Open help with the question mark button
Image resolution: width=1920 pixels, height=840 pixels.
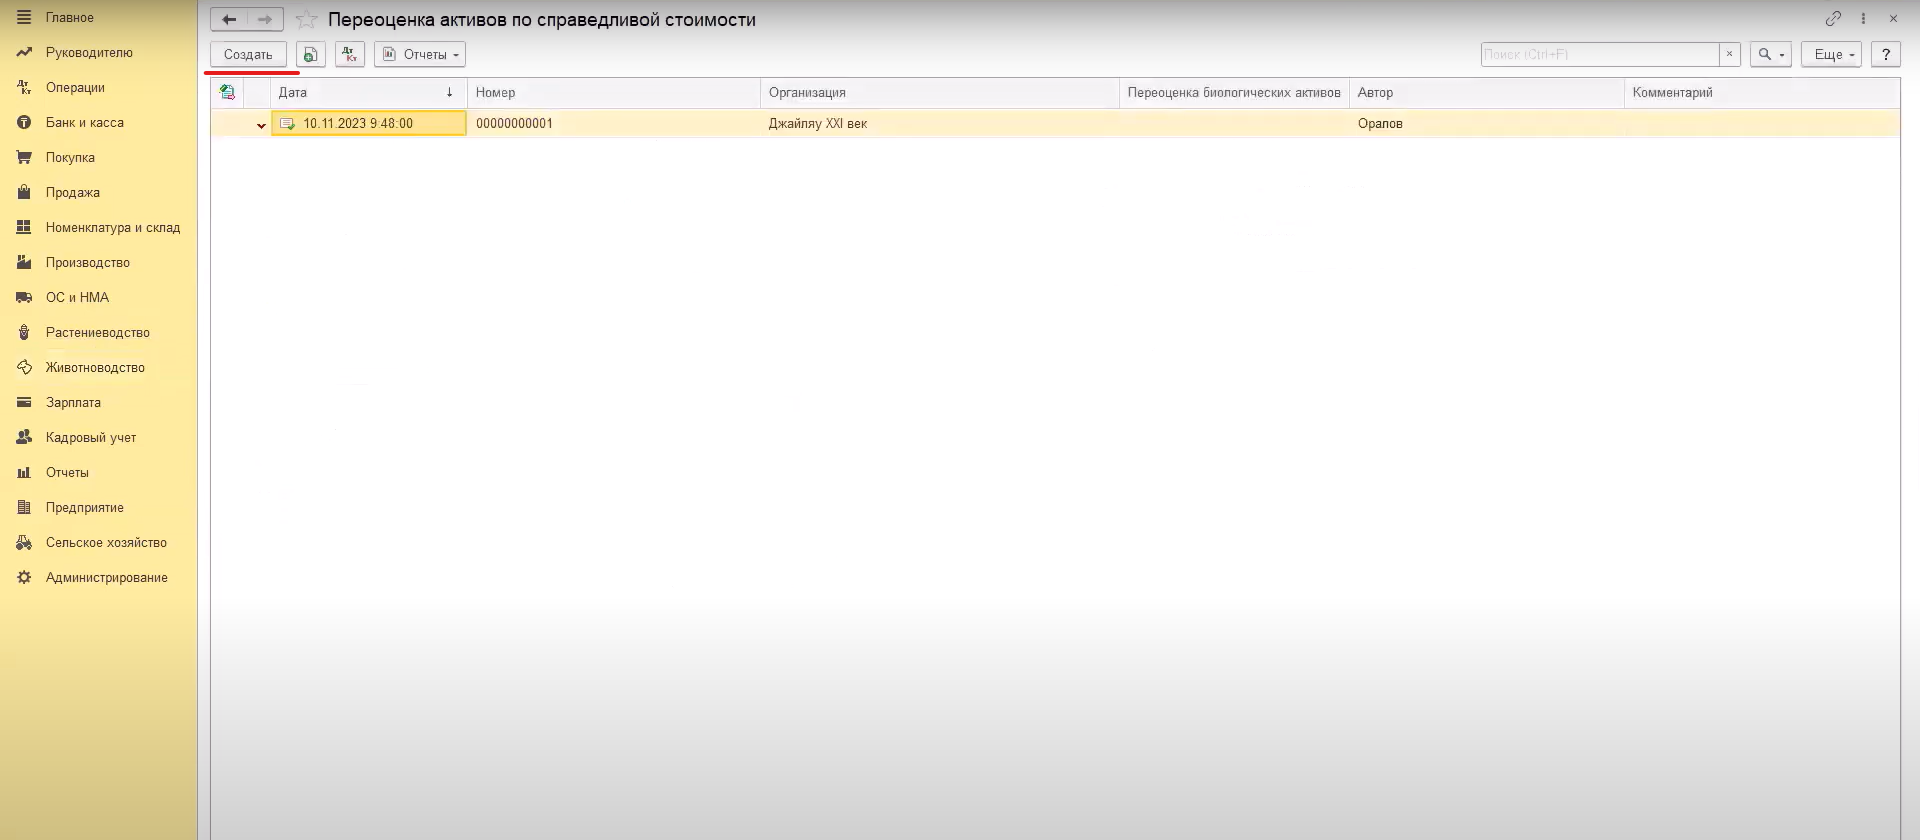1885,55
